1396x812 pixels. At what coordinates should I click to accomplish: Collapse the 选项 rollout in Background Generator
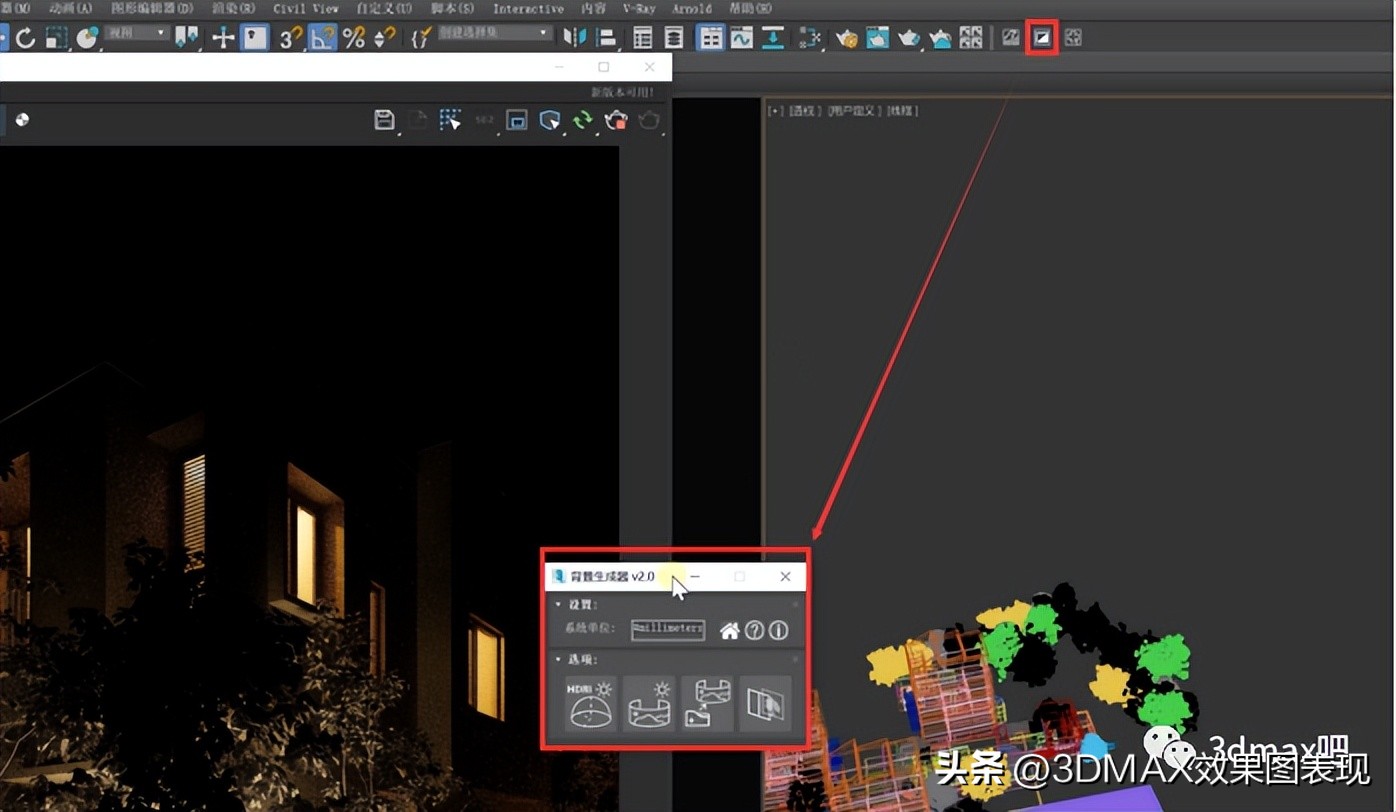557,657
